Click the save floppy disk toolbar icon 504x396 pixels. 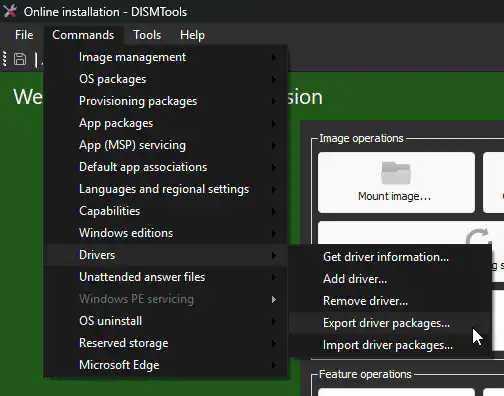click(20, 59)
